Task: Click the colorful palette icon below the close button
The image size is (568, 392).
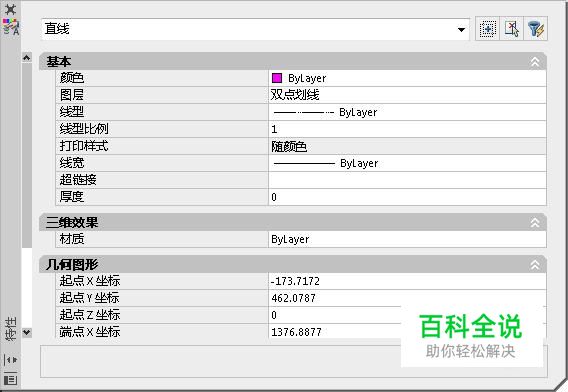Action: [x=11, y=26]
